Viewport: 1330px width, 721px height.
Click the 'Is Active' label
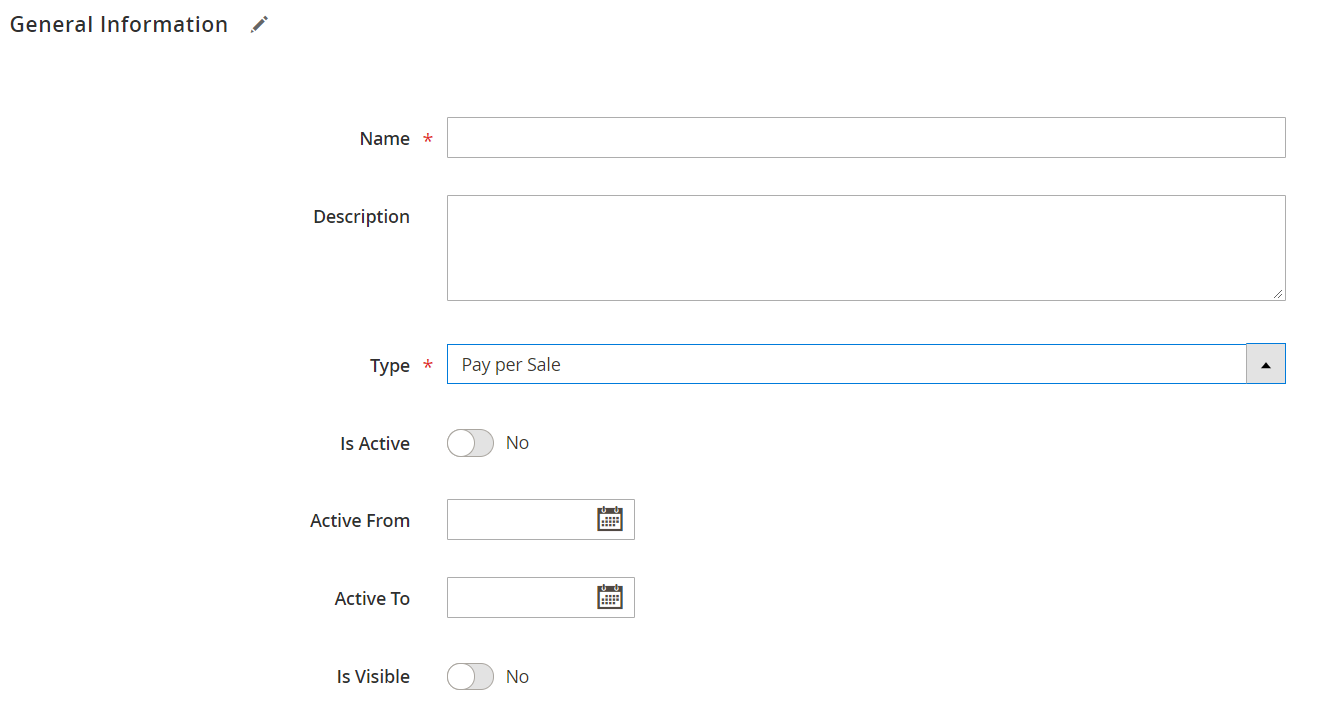[x=375, y=444]
